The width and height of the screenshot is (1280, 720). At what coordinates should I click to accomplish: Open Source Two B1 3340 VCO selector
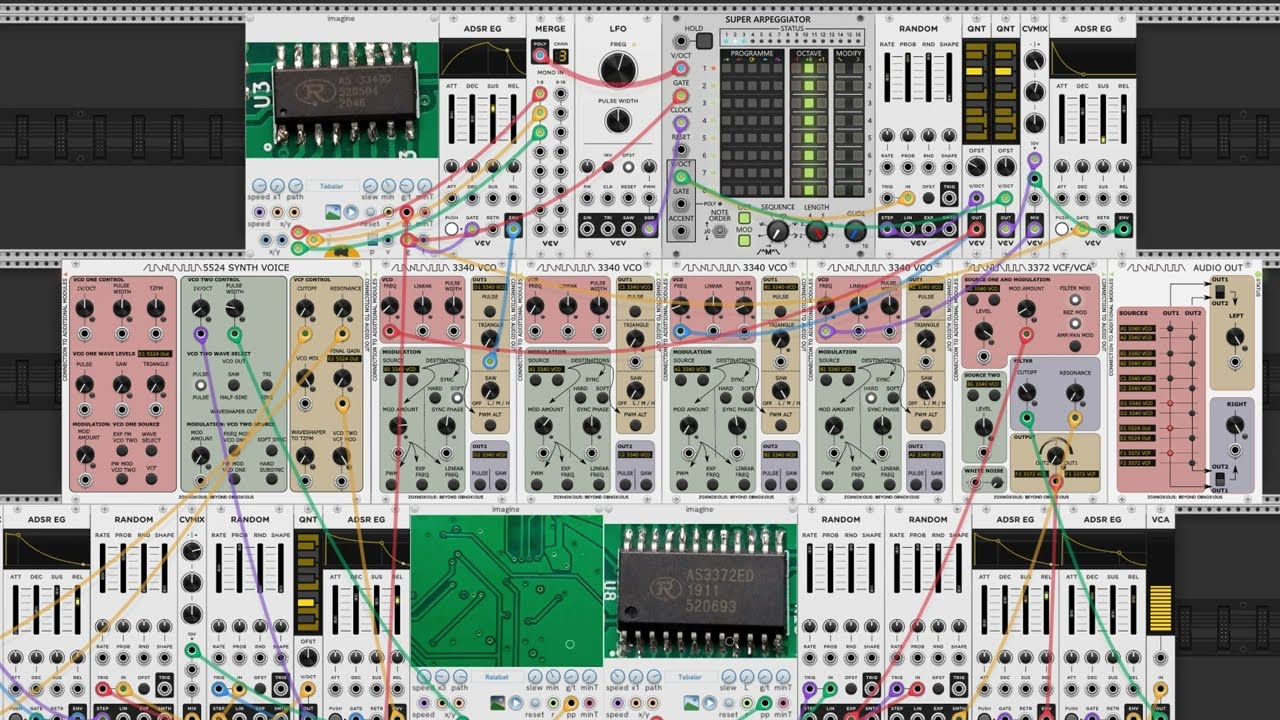click(x=985, y=384)
